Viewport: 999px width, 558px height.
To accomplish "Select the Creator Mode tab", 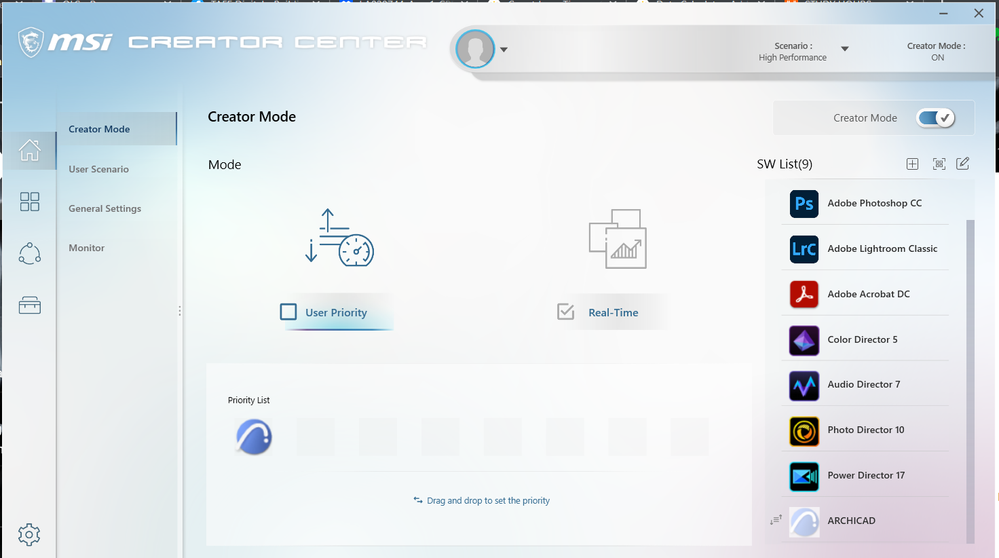I will pos(117,129).
